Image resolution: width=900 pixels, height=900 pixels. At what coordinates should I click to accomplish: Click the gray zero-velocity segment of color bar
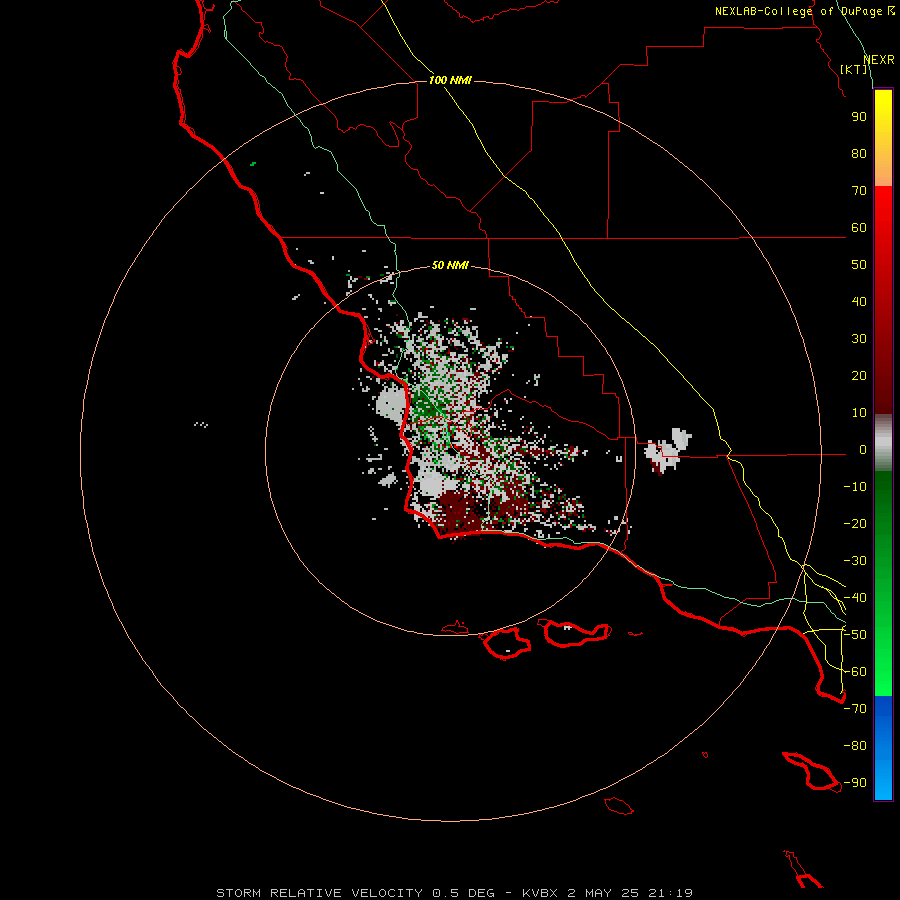883,443
